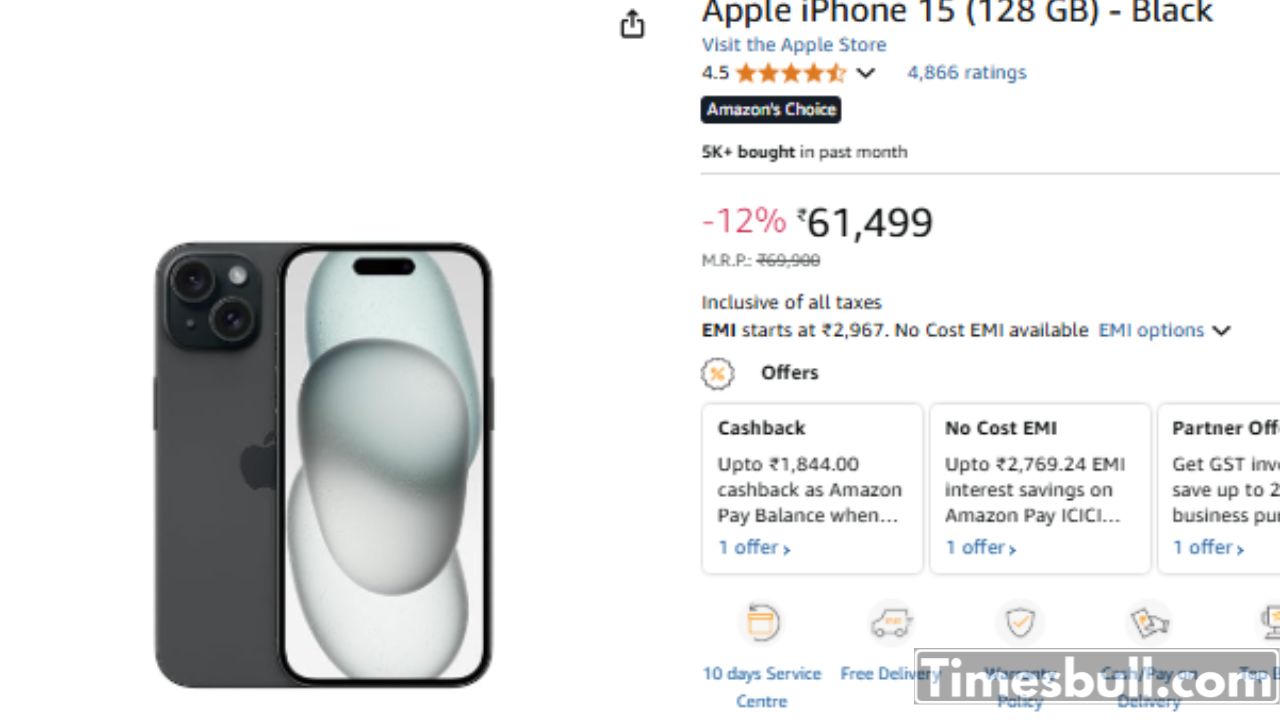The image size is (1280, 720).
Task: Open the Cashback 1 offer link
Action: 754,548
